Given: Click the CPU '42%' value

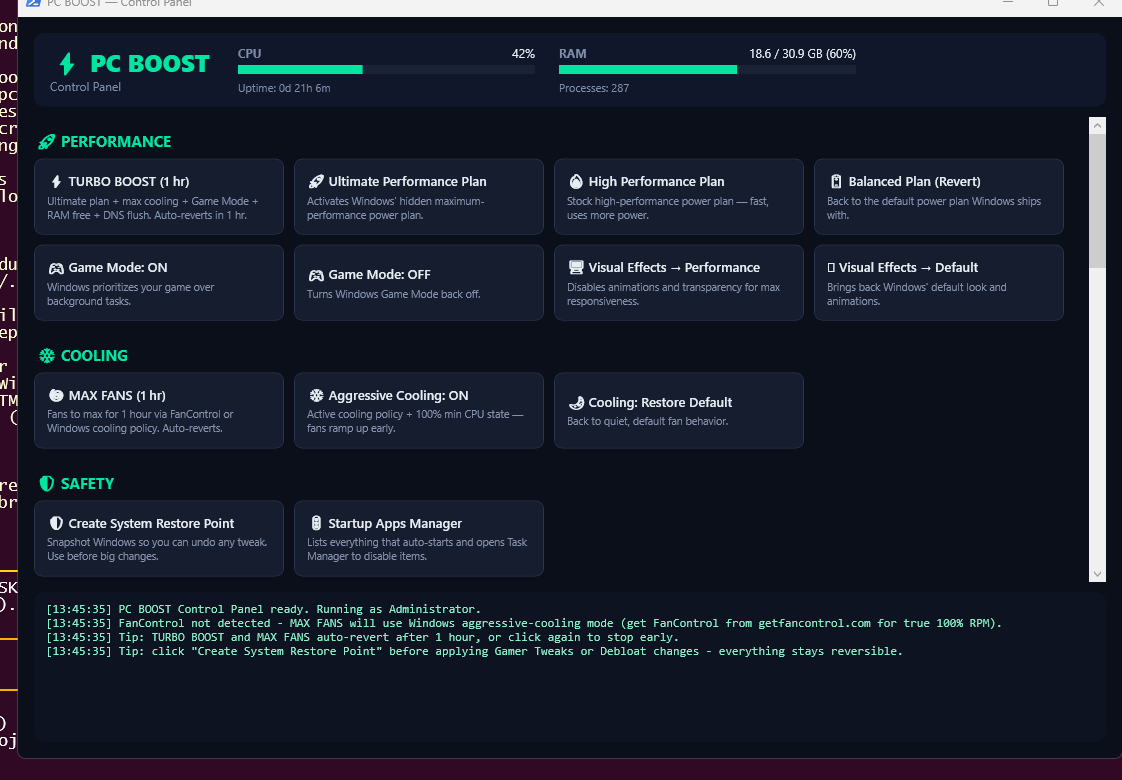Looking at the screenshot, I should pyautogui.click(x=523, y=54).
